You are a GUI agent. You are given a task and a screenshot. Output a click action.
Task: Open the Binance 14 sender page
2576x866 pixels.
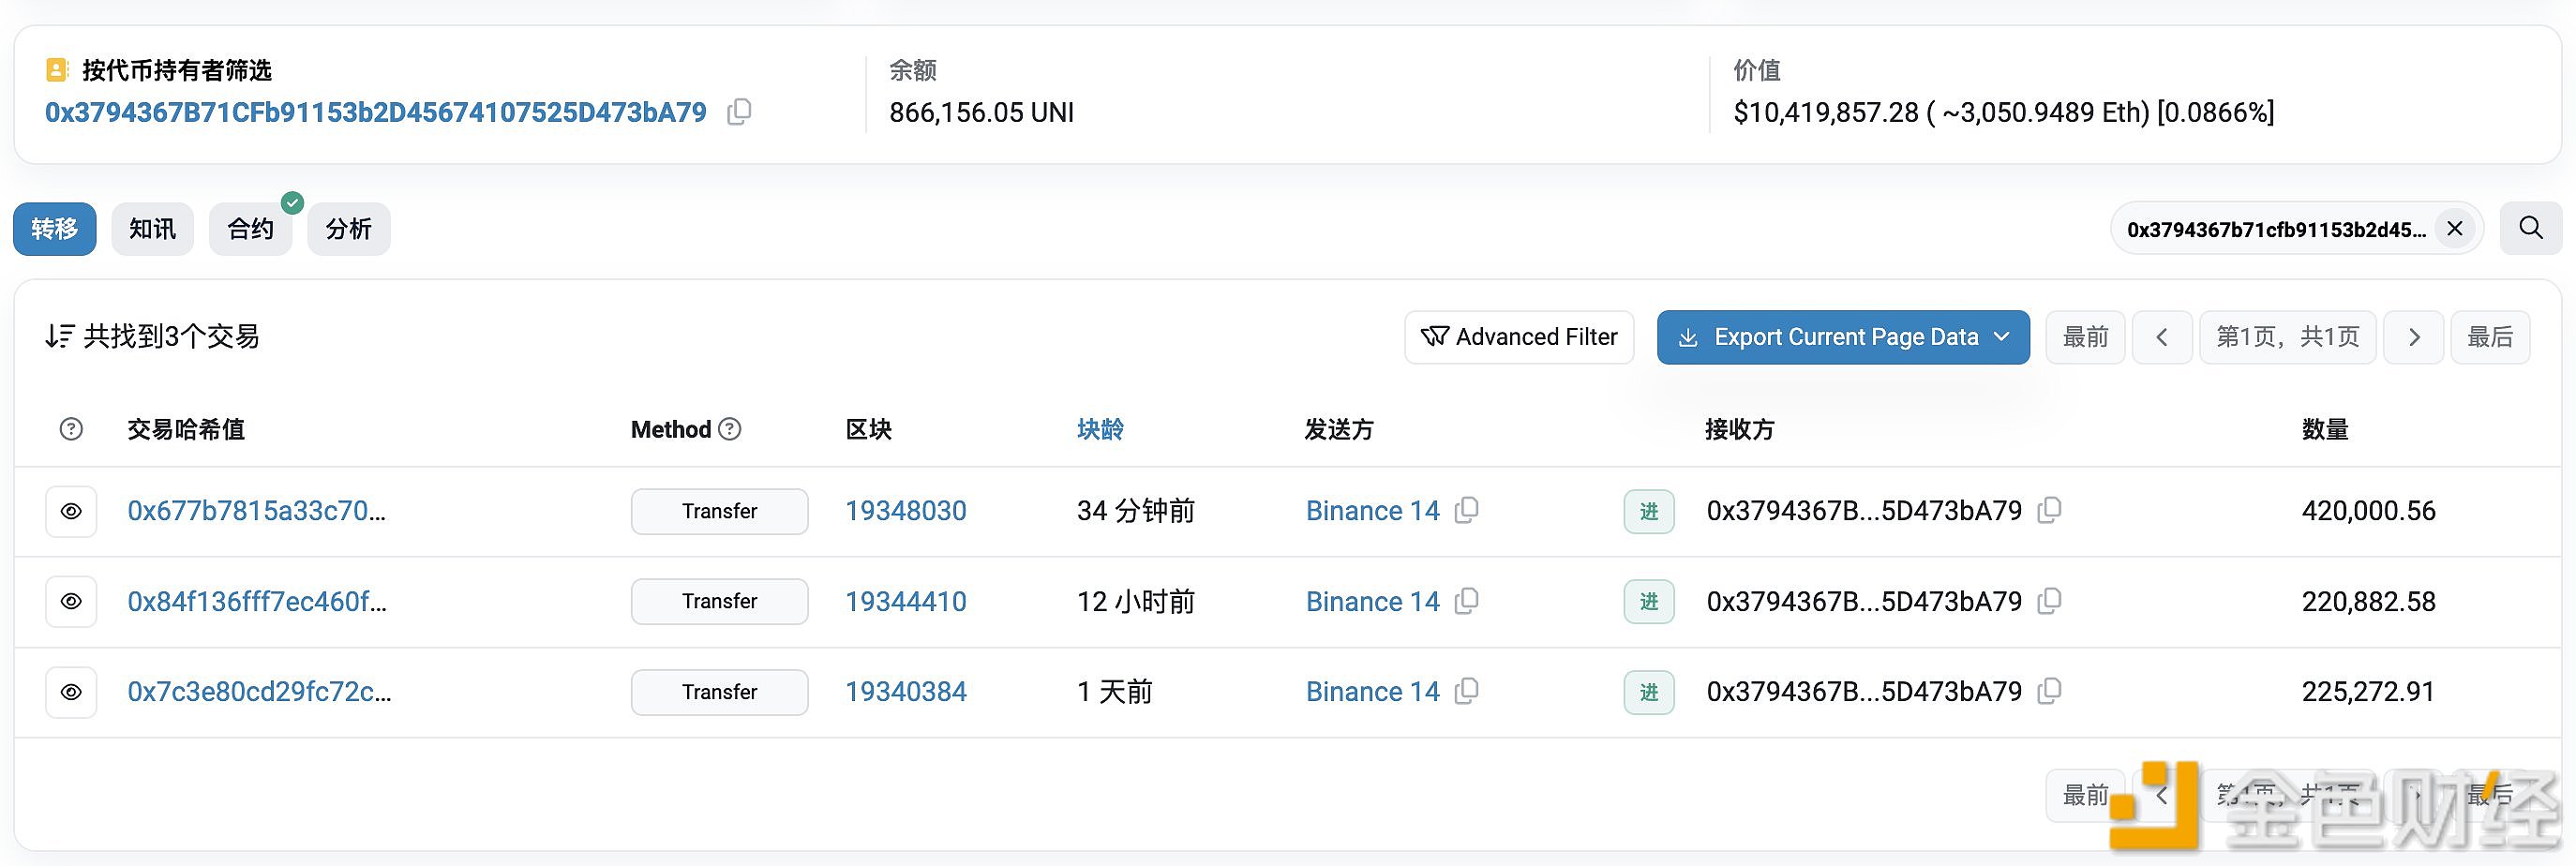click(1371, 510)
